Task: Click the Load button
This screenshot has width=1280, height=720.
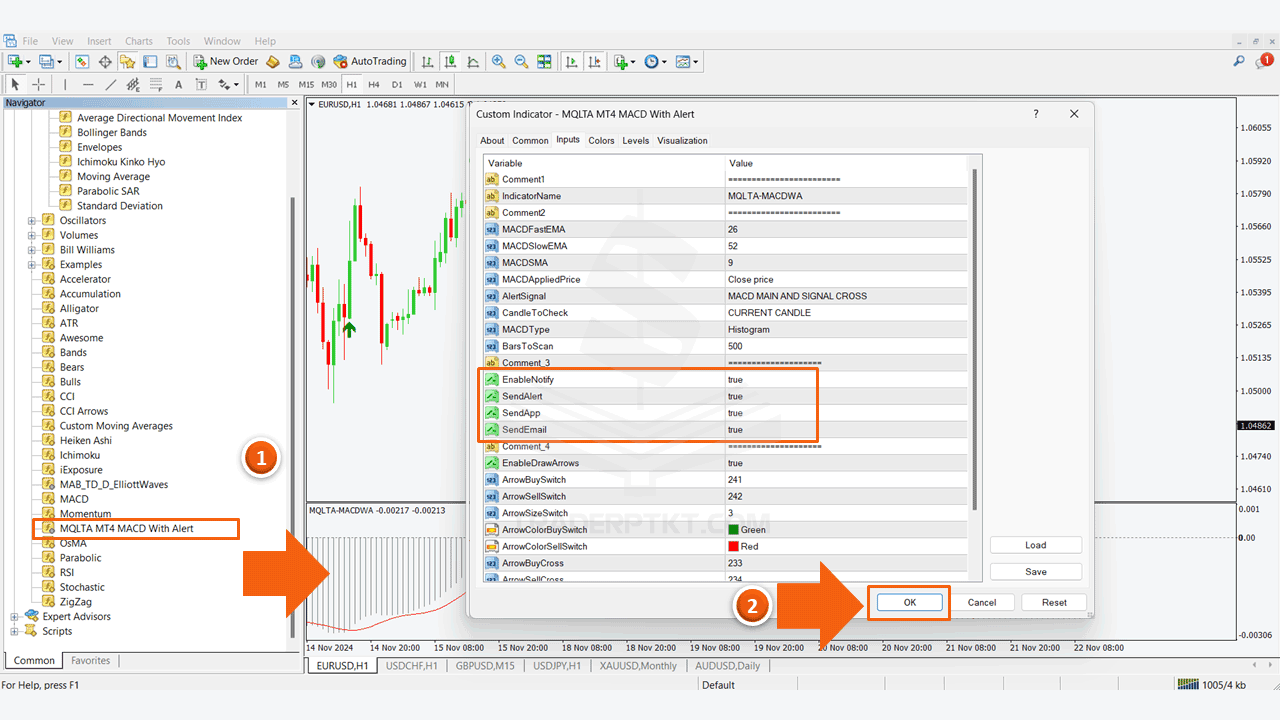Action: click(1036, 545)
